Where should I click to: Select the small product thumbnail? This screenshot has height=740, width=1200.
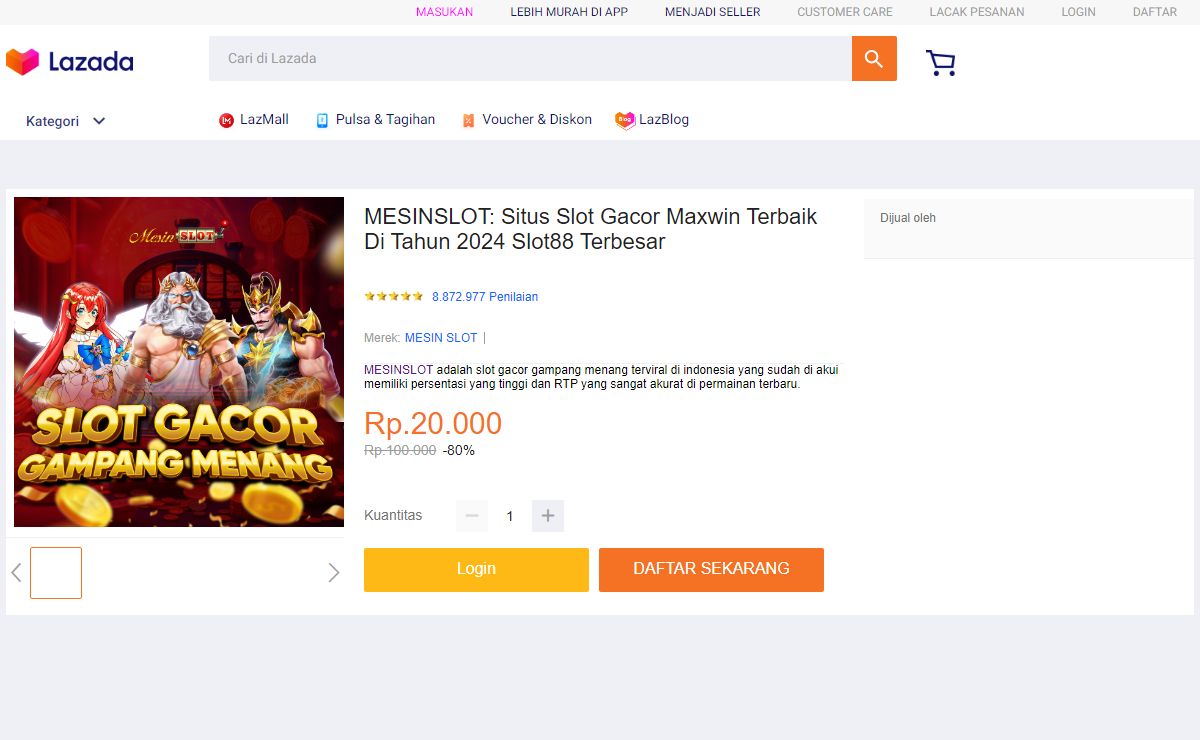click(x=56, y=573)
